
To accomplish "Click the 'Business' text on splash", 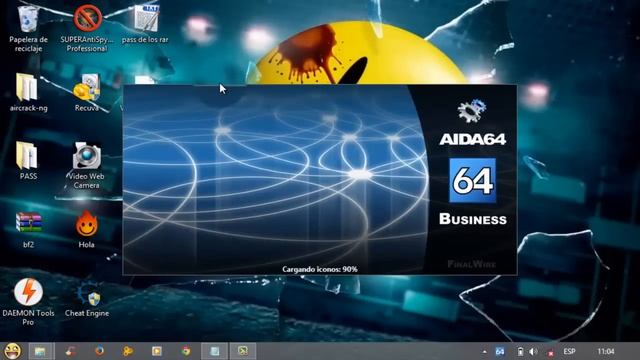I will (x=473, y=219).
